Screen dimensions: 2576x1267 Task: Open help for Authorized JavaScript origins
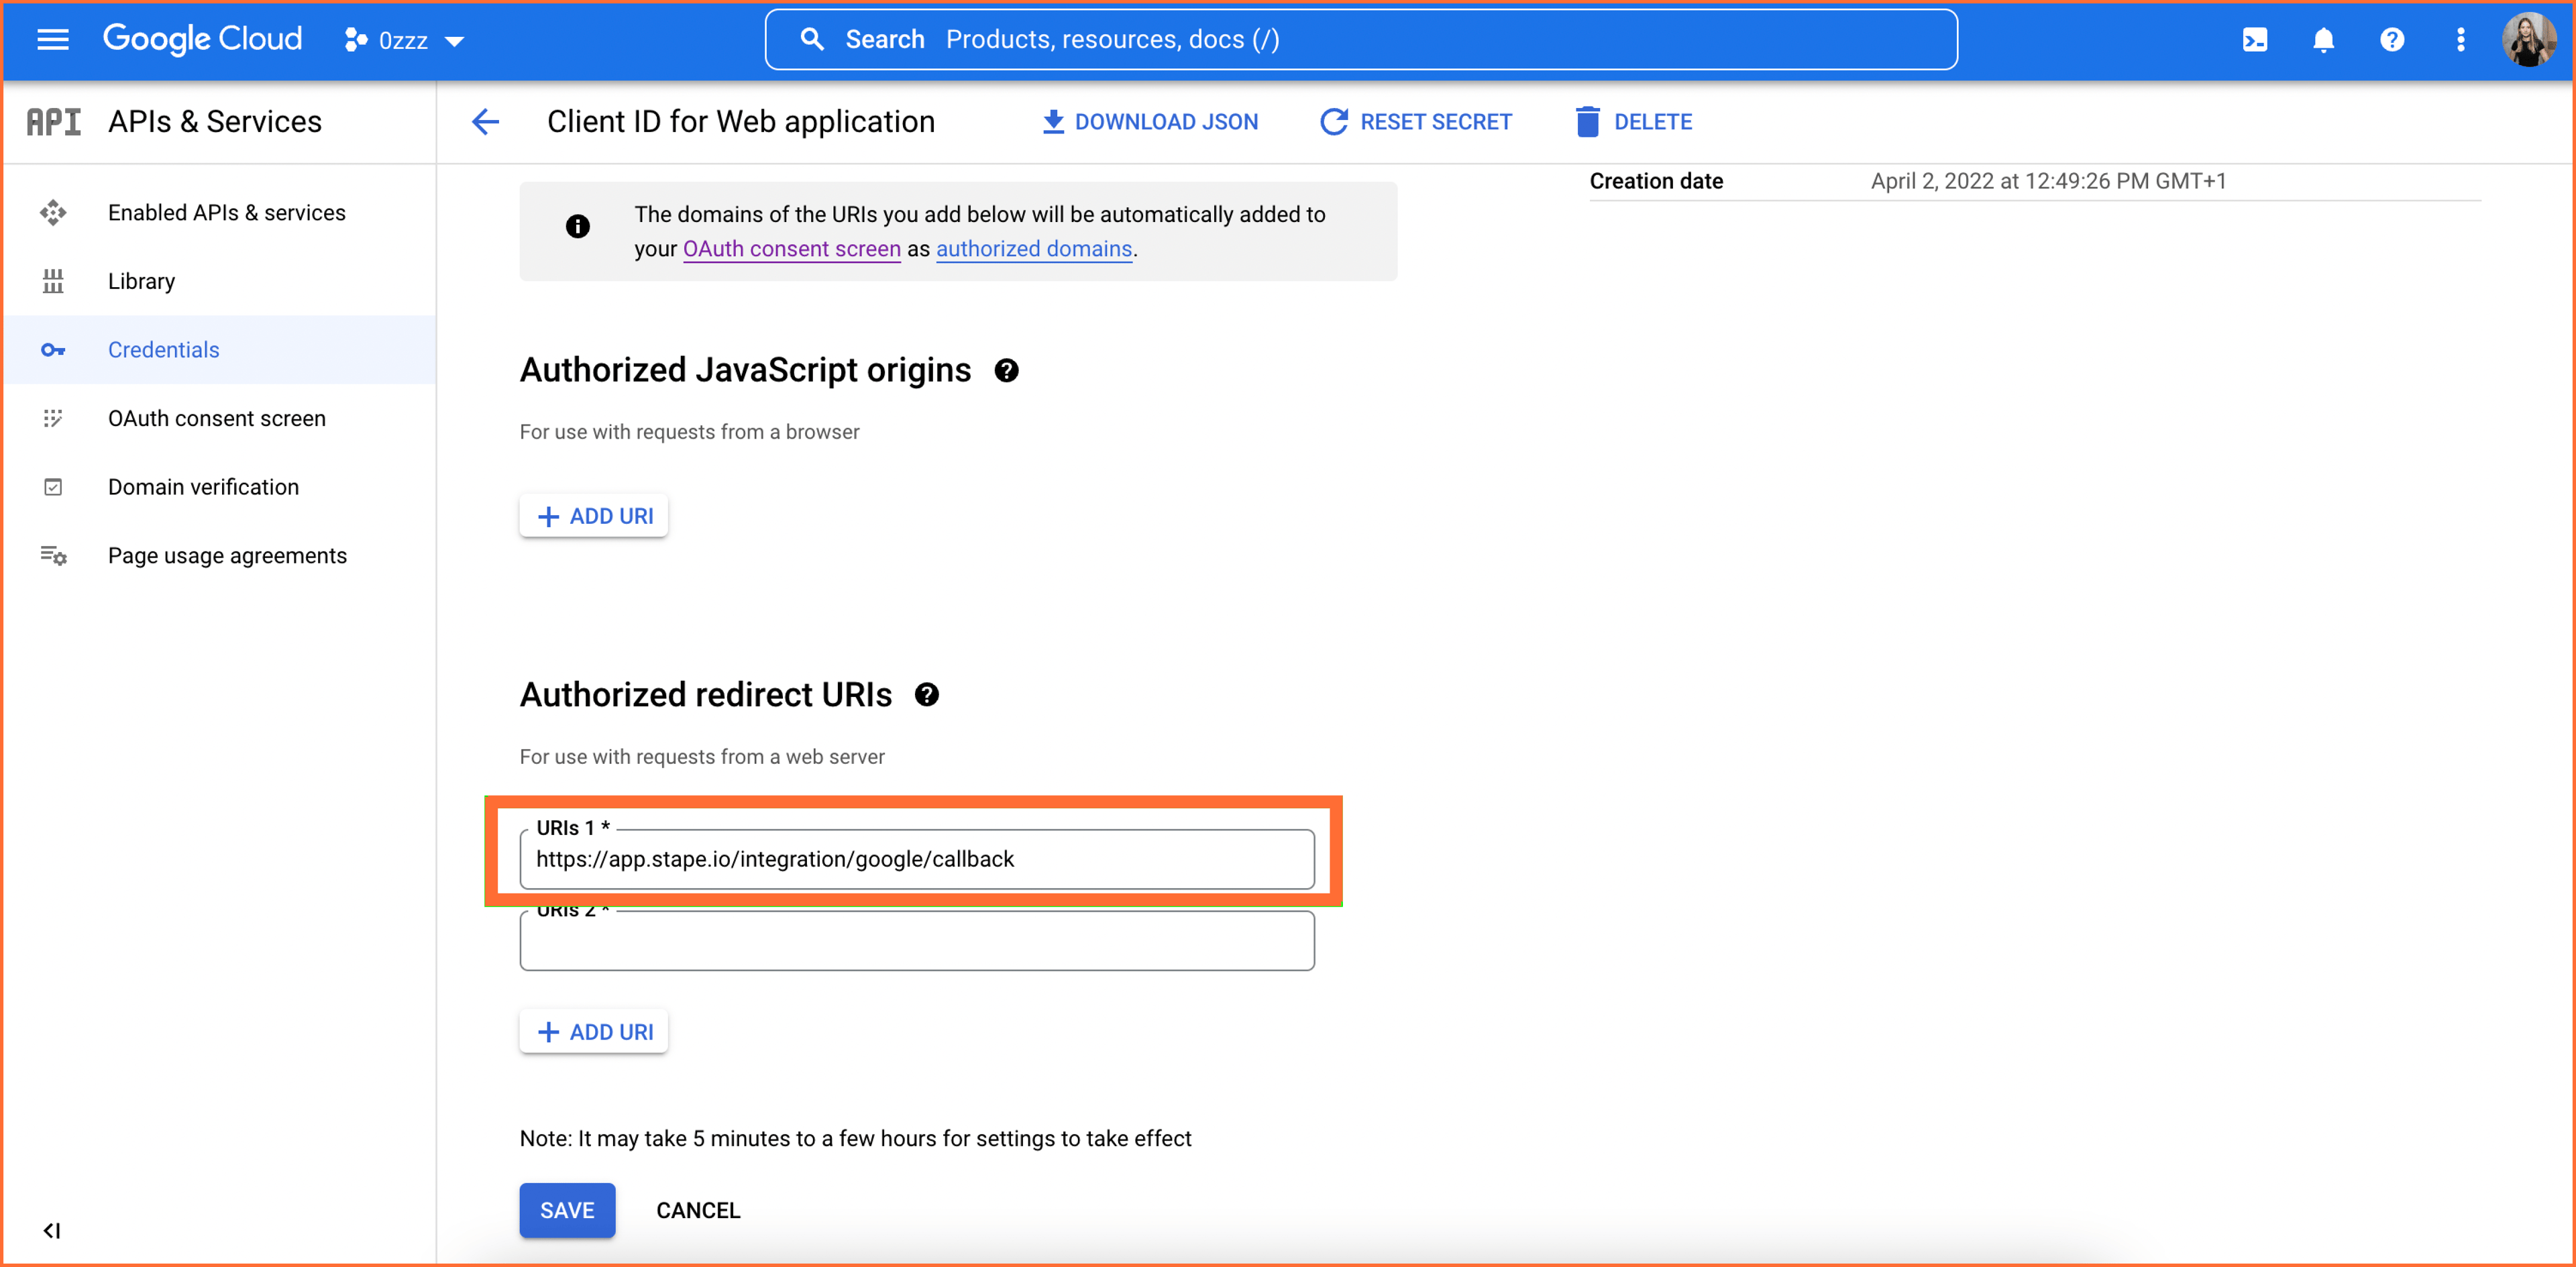[1006, 370]
